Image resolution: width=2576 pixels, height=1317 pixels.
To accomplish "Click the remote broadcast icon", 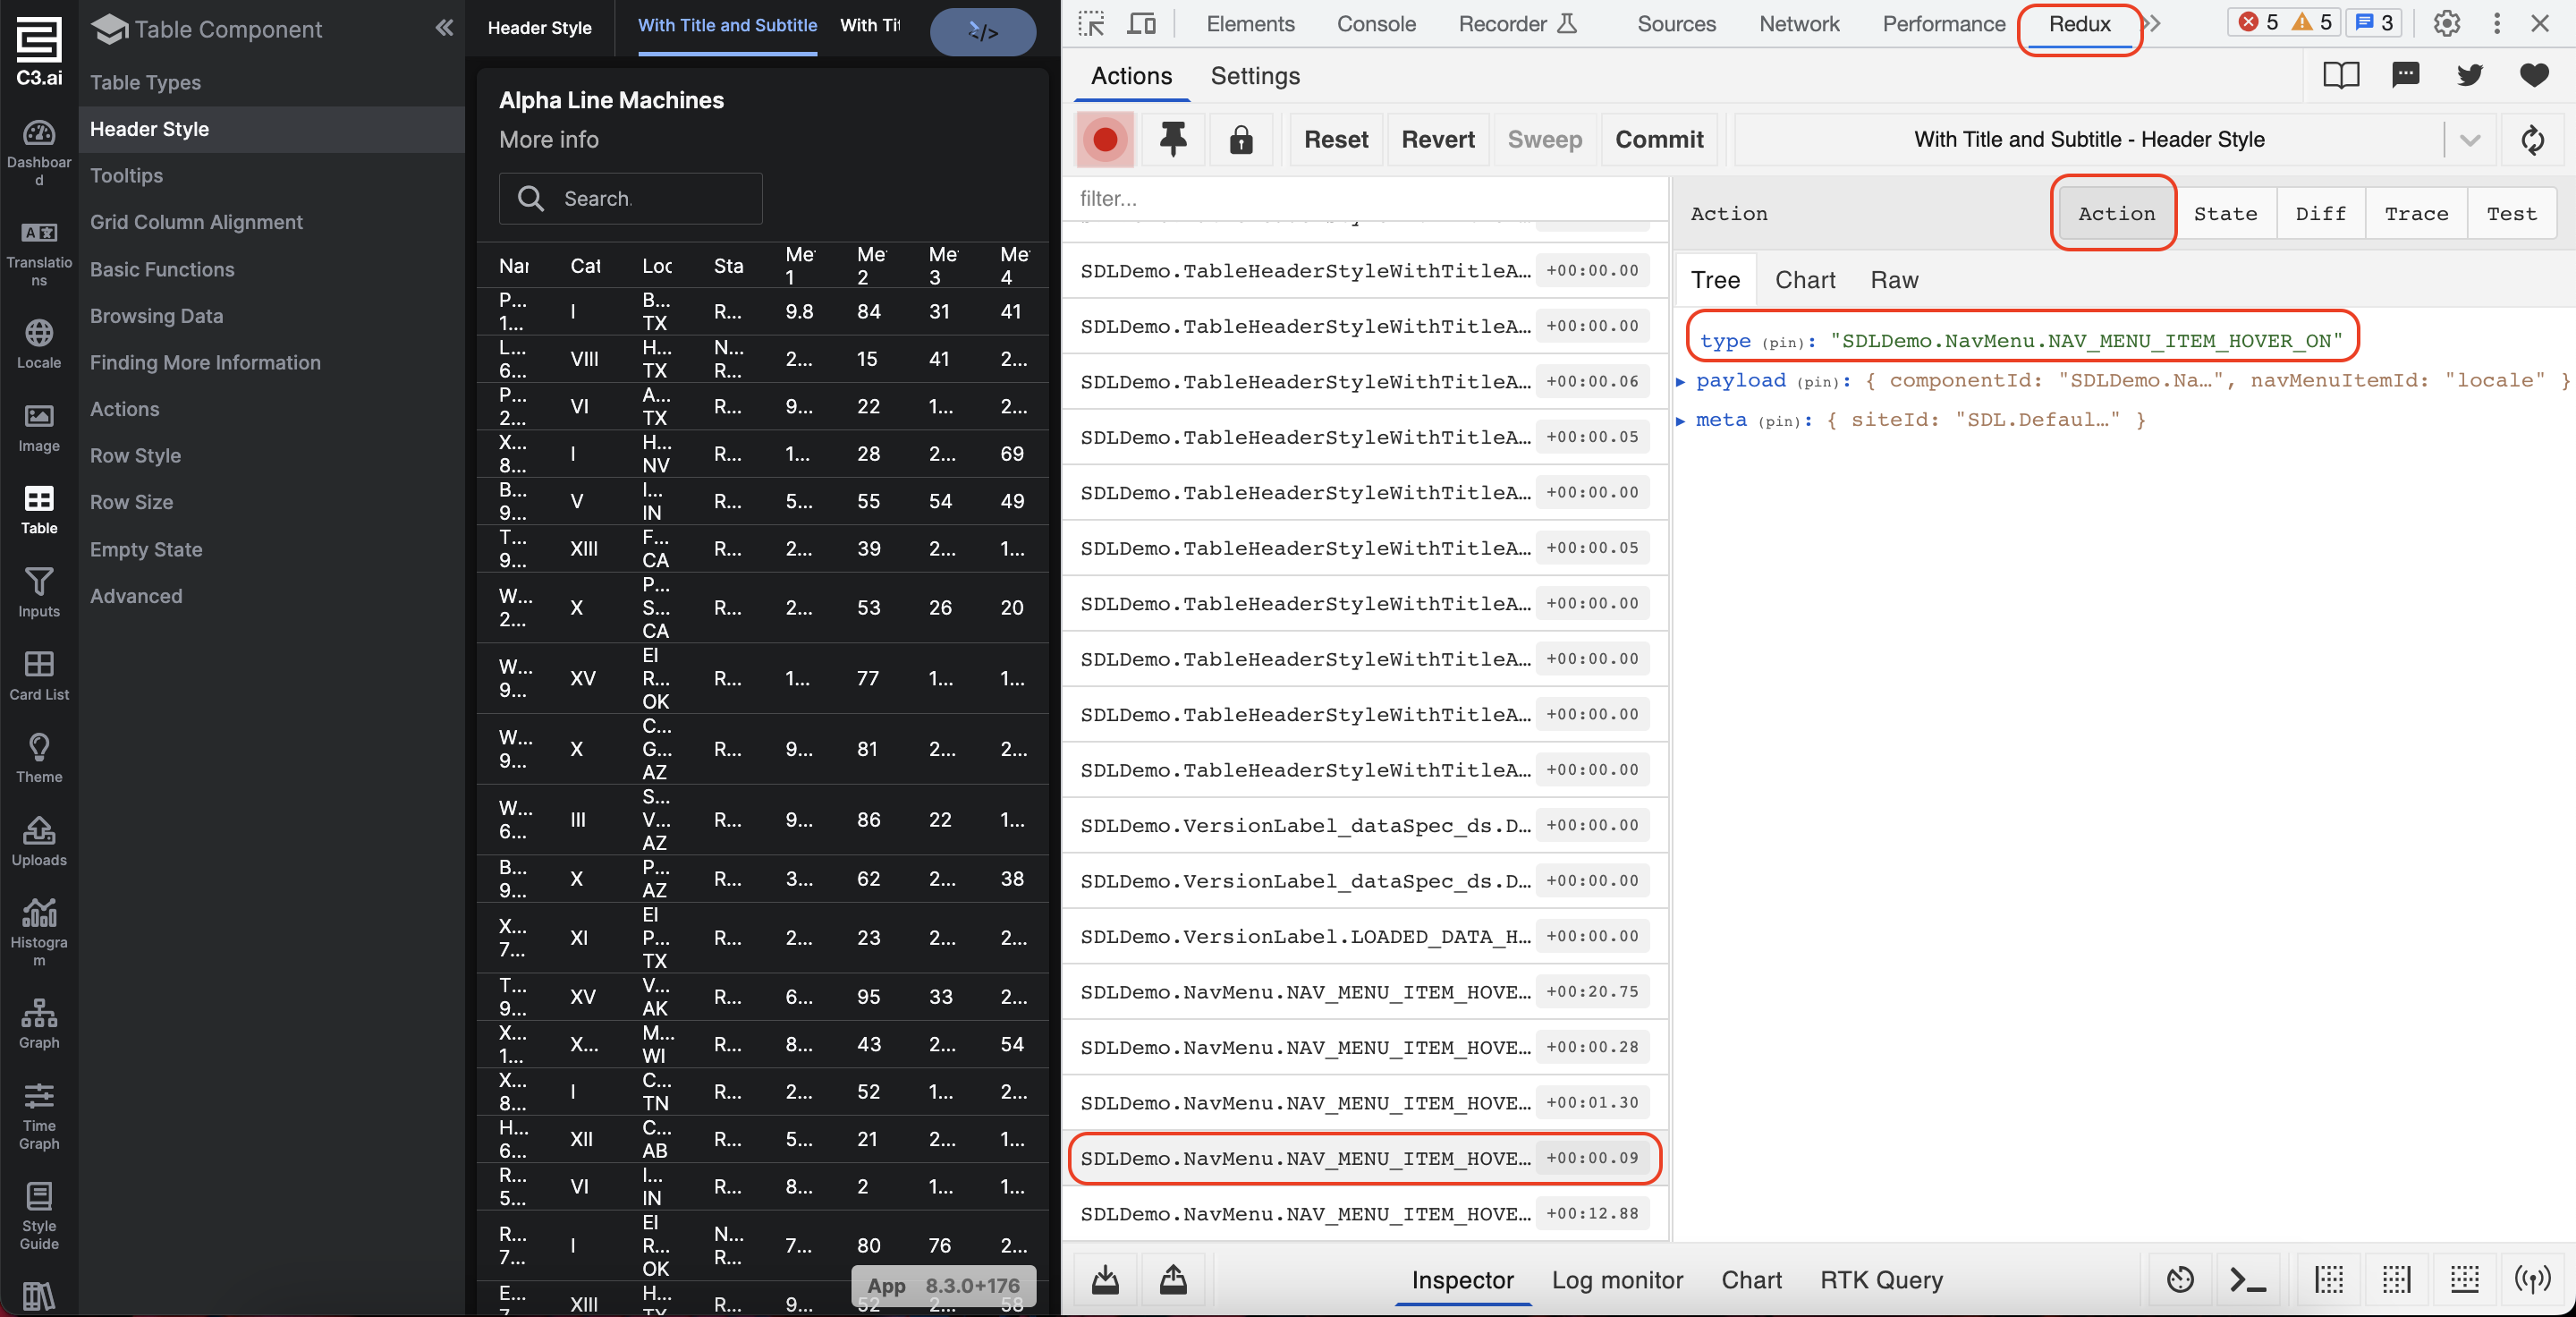I will (2532, 1279).
